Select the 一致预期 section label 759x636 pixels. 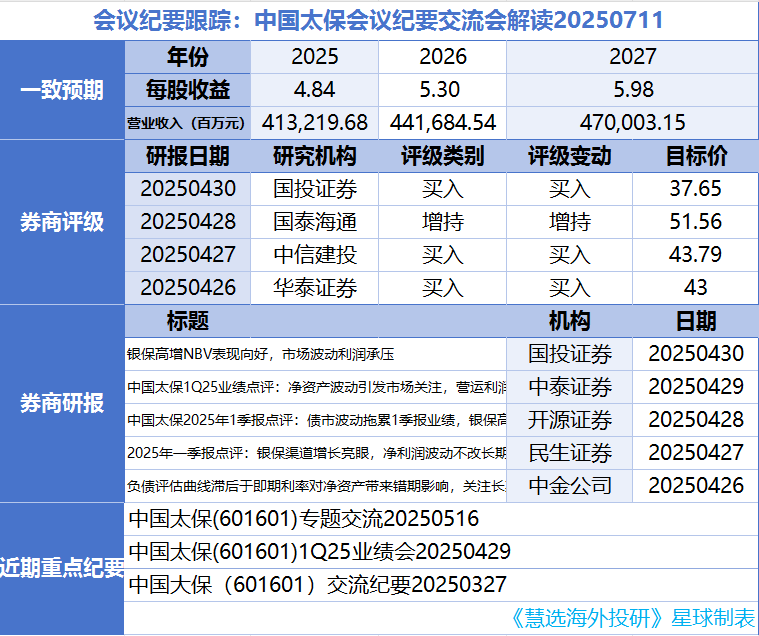(x=62, y=90)
